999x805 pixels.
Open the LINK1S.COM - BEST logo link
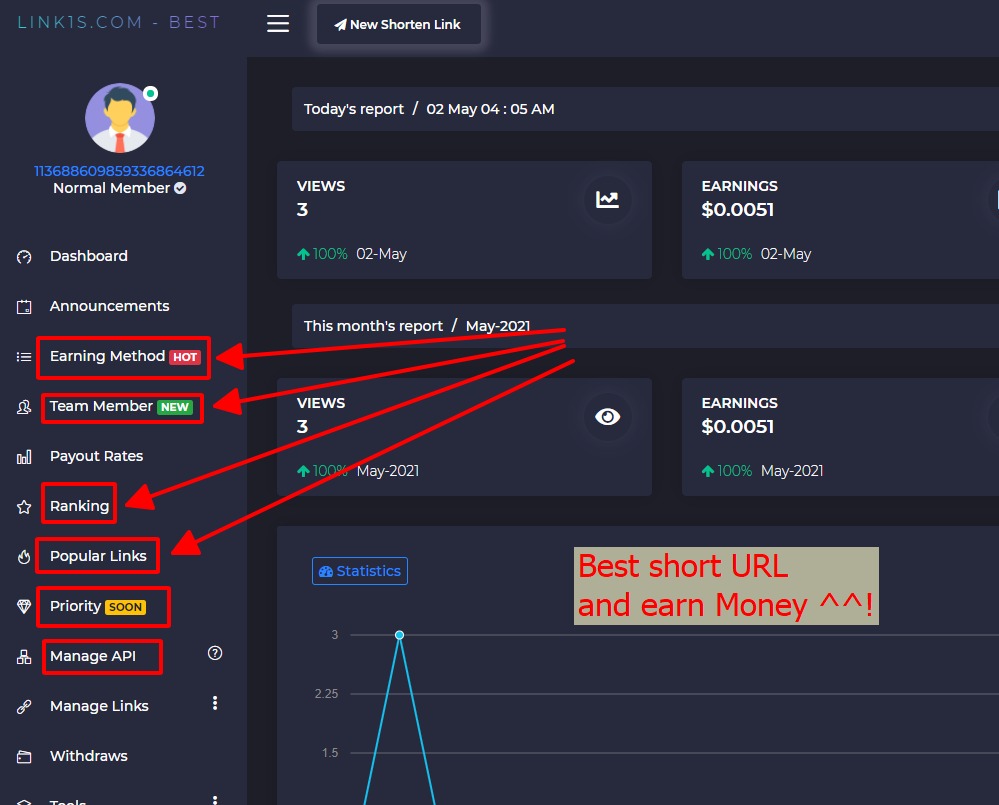(x=119, y=22)
